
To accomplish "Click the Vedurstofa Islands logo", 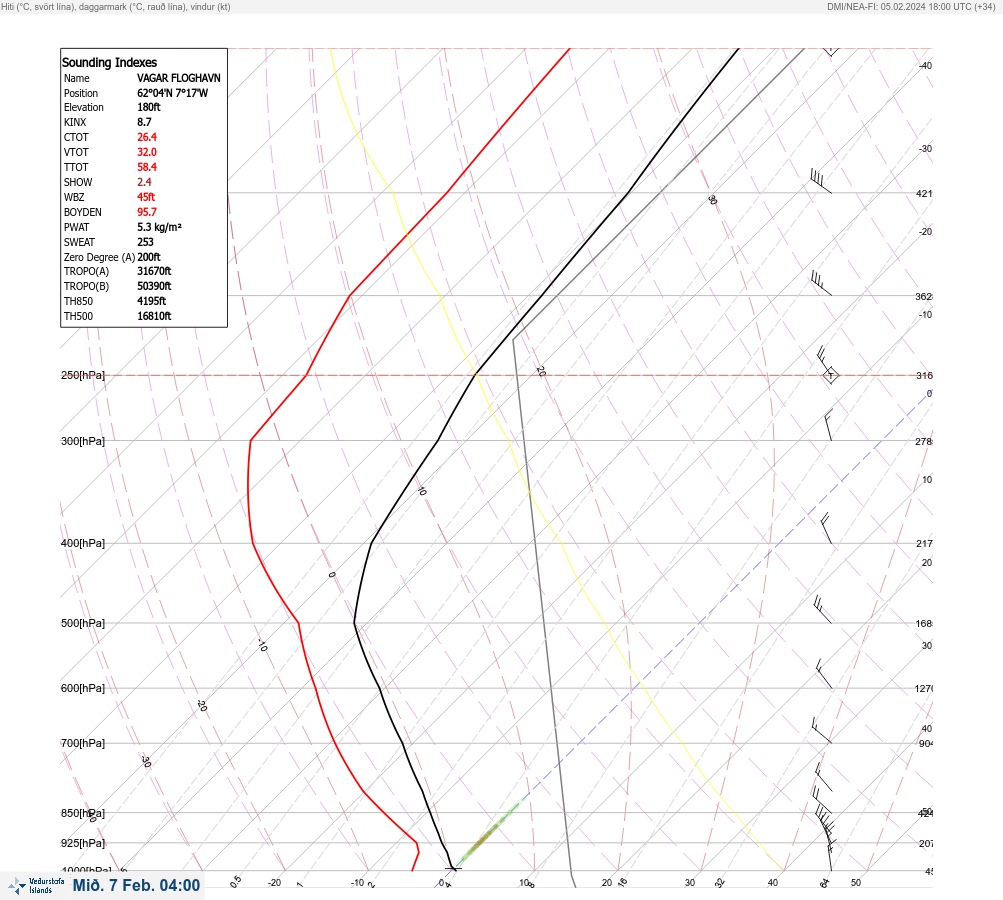I will click(36, 886).
